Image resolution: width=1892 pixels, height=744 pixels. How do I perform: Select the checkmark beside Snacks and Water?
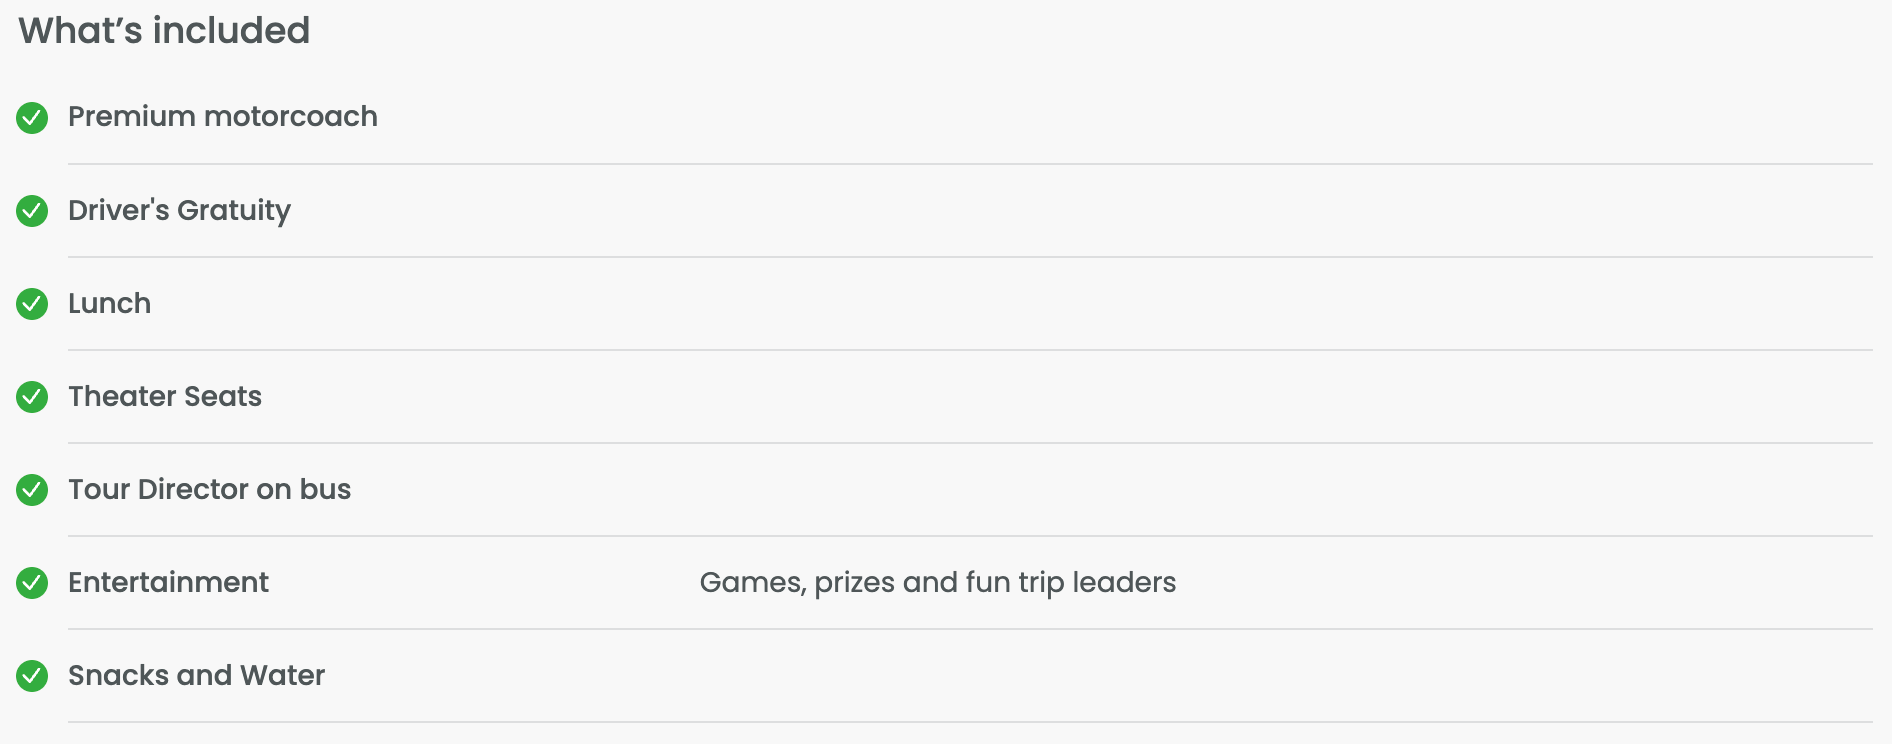[x=32, y=676]
